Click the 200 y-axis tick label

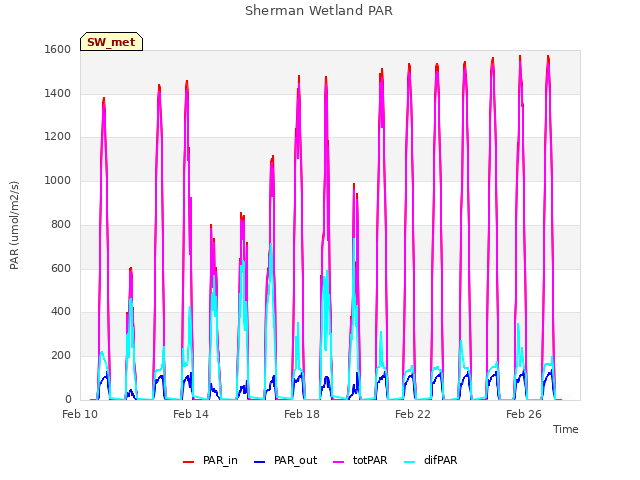point(61,356)
